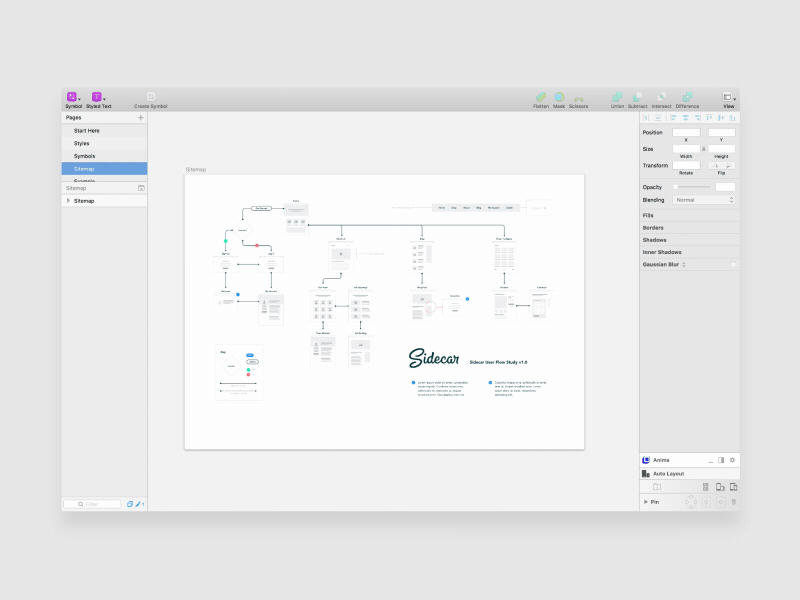Click the layer filter search field

click(x=95, y=504)
